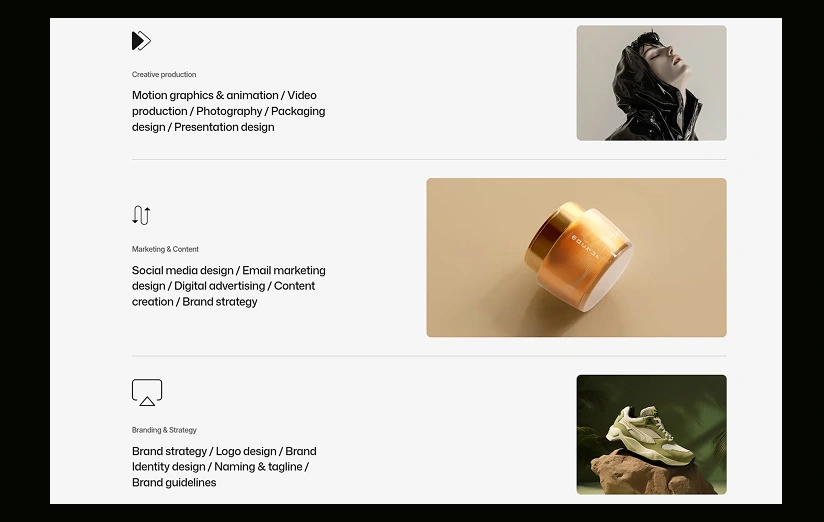Screen dimensions: 824x522
Task: Select the Marketing & Content label
Action: click(x=165, y=249)
